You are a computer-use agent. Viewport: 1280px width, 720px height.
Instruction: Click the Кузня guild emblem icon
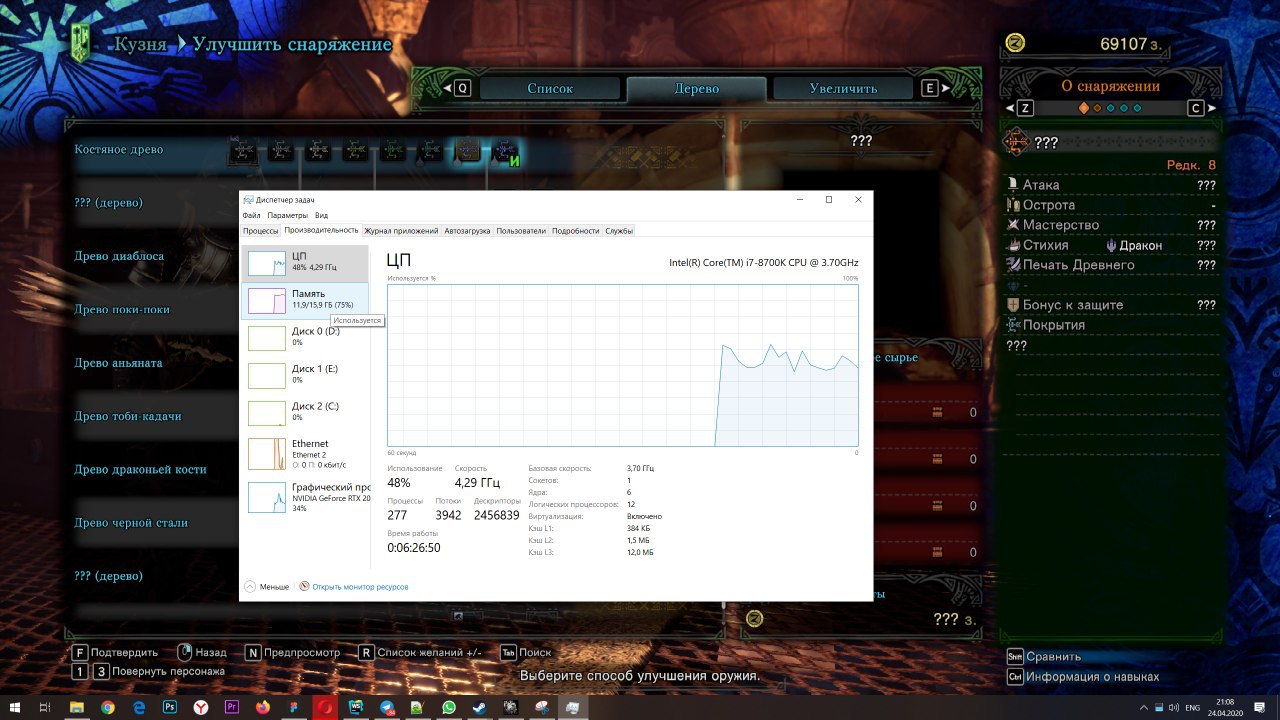[x=82, y=43]
